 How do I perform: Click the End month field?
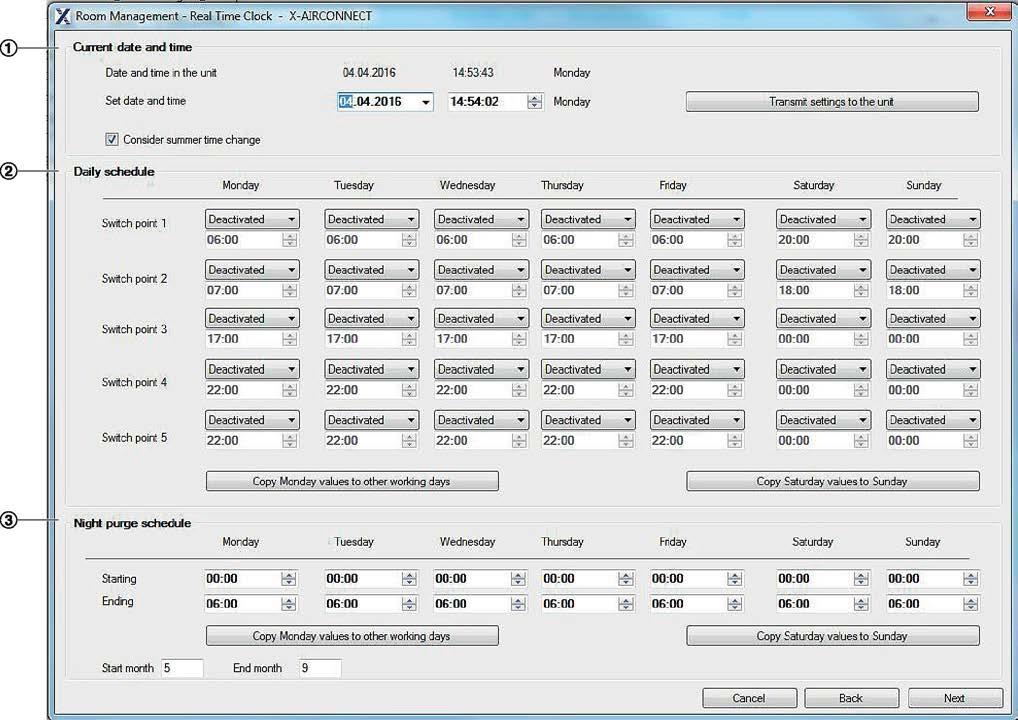pos(320,668)
